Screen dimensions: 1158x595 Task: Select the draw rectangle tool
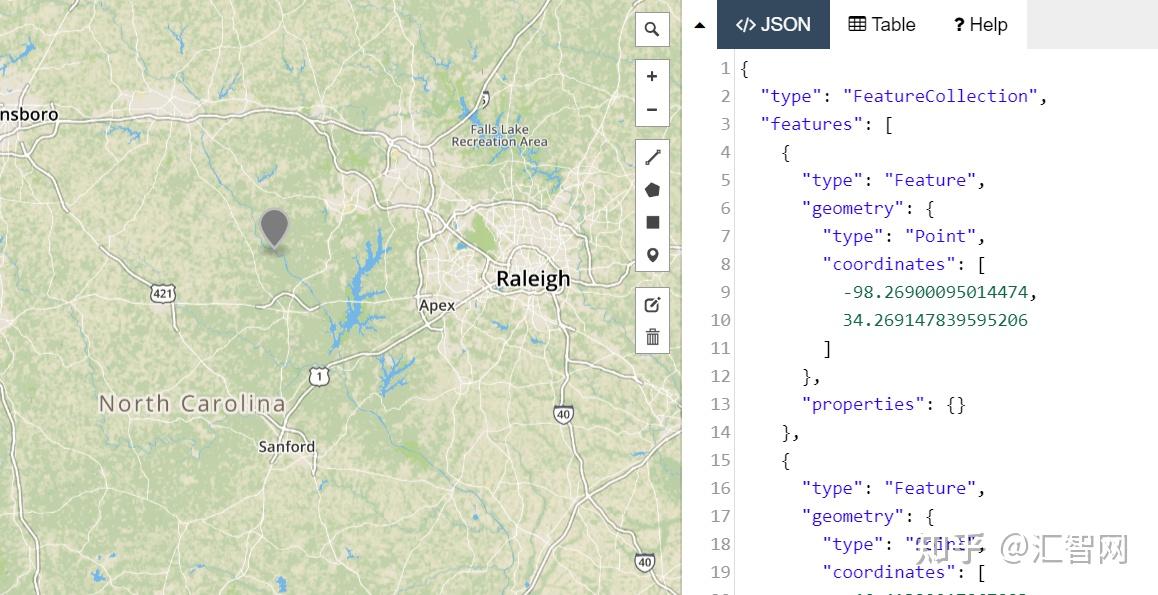pyautogui.click(x=652, y=222)
